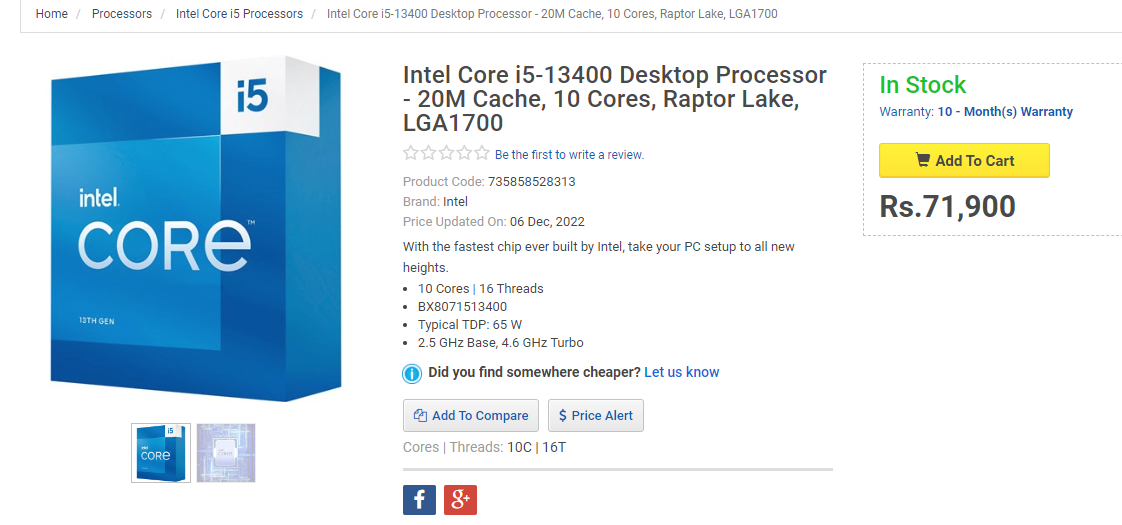
Task: Click the 'Let us know' link
Action: pos(681,372)
